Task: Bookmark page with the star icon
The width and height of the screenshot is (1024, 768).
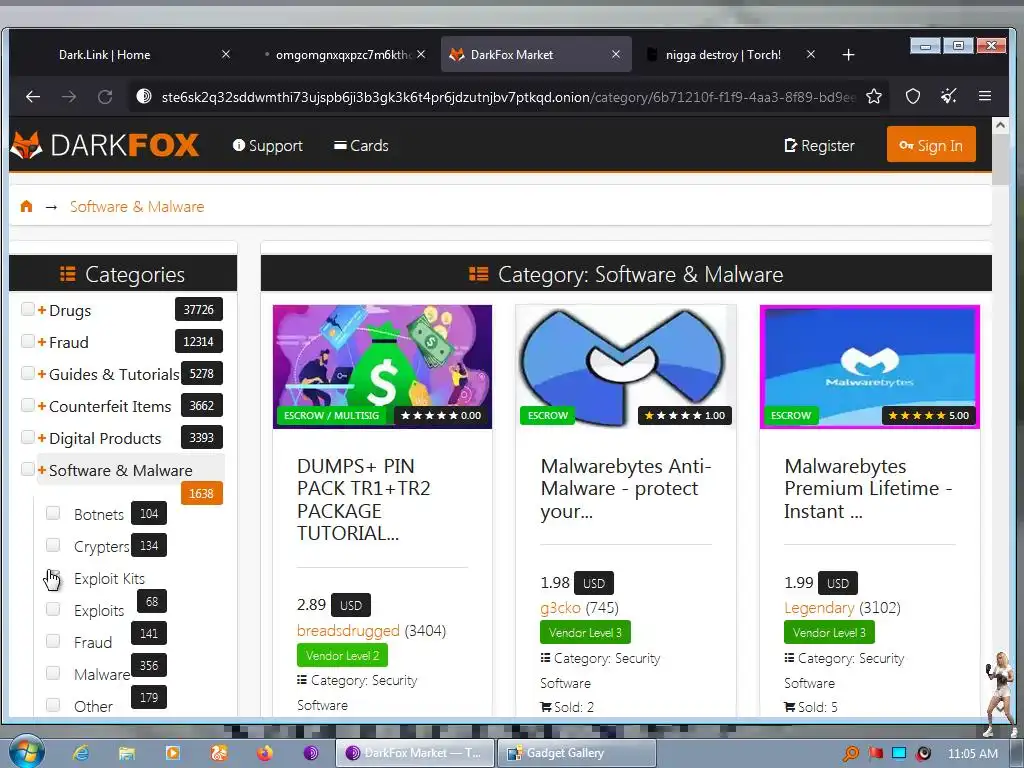Action: (873, 97)
